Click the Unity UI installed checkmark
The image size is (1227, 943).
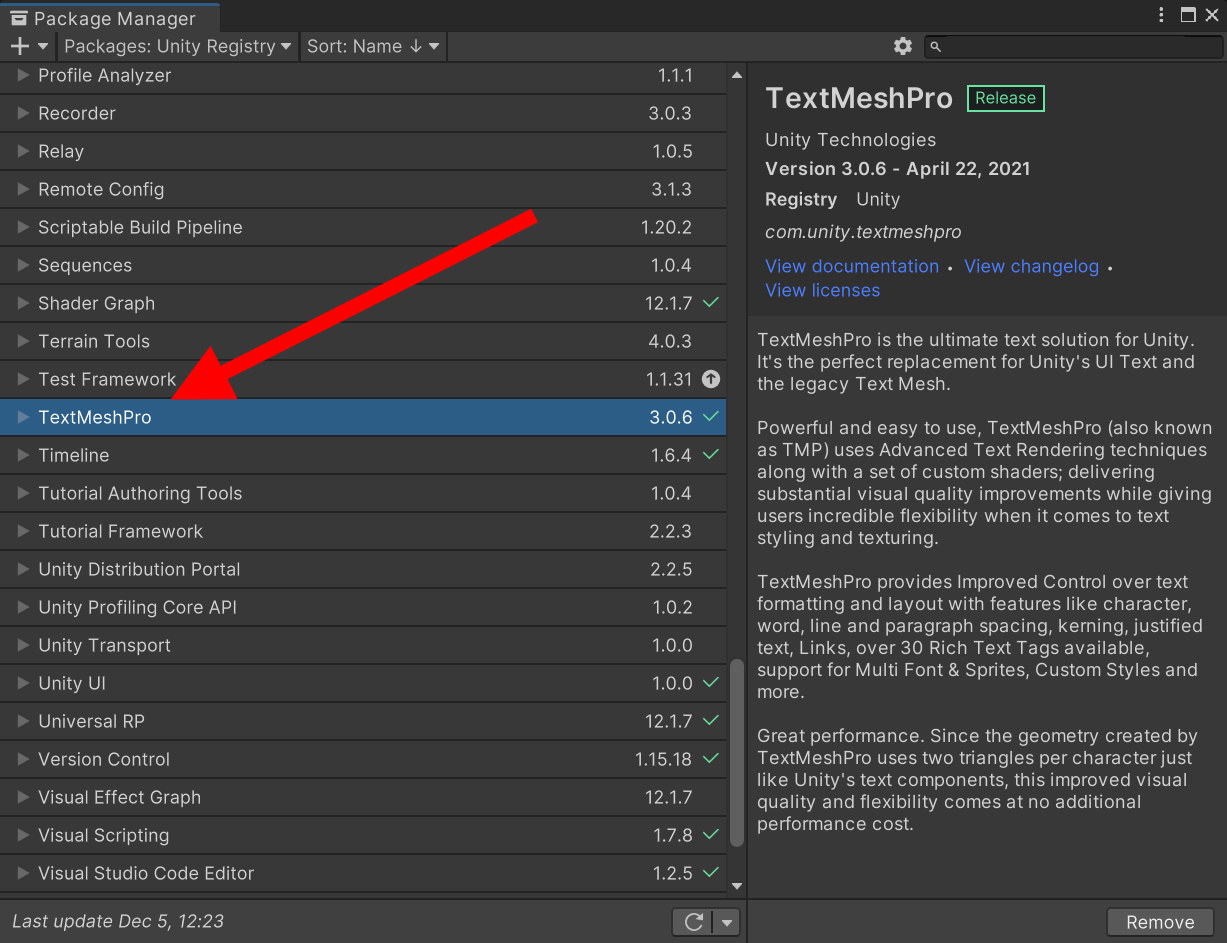[x=710, y=682]
